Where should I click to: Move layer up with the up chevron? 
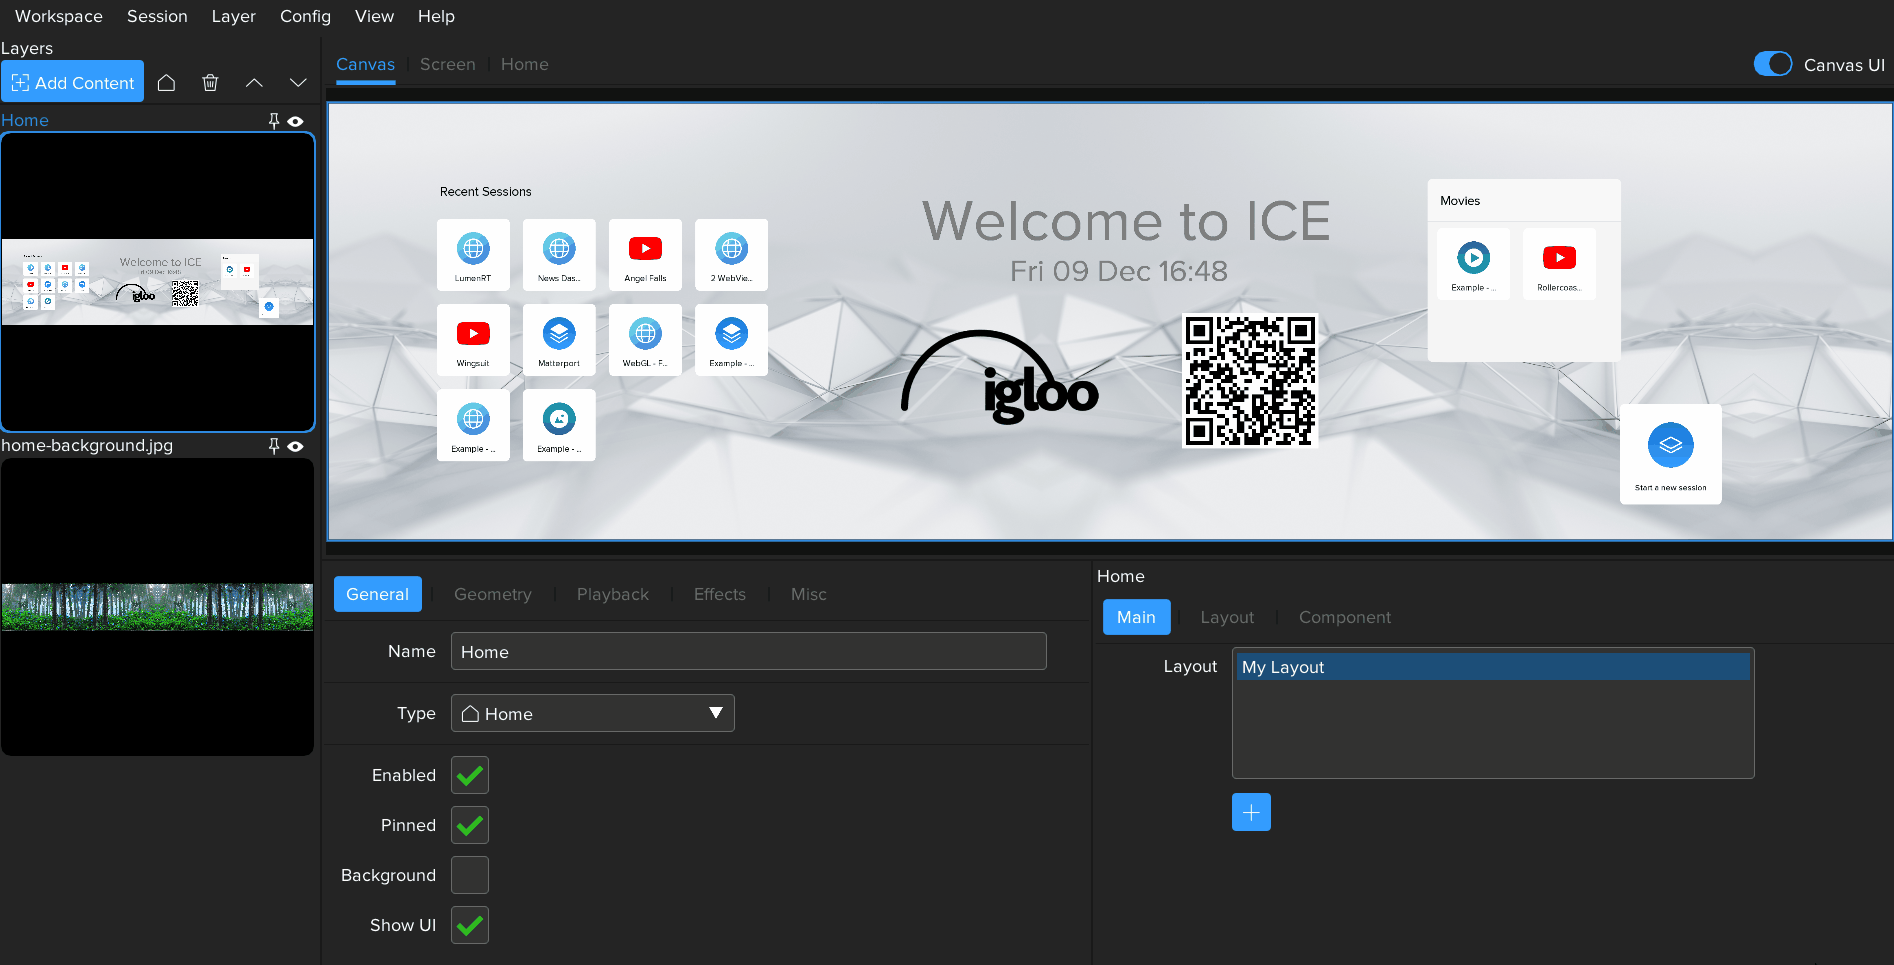[254, 83]
